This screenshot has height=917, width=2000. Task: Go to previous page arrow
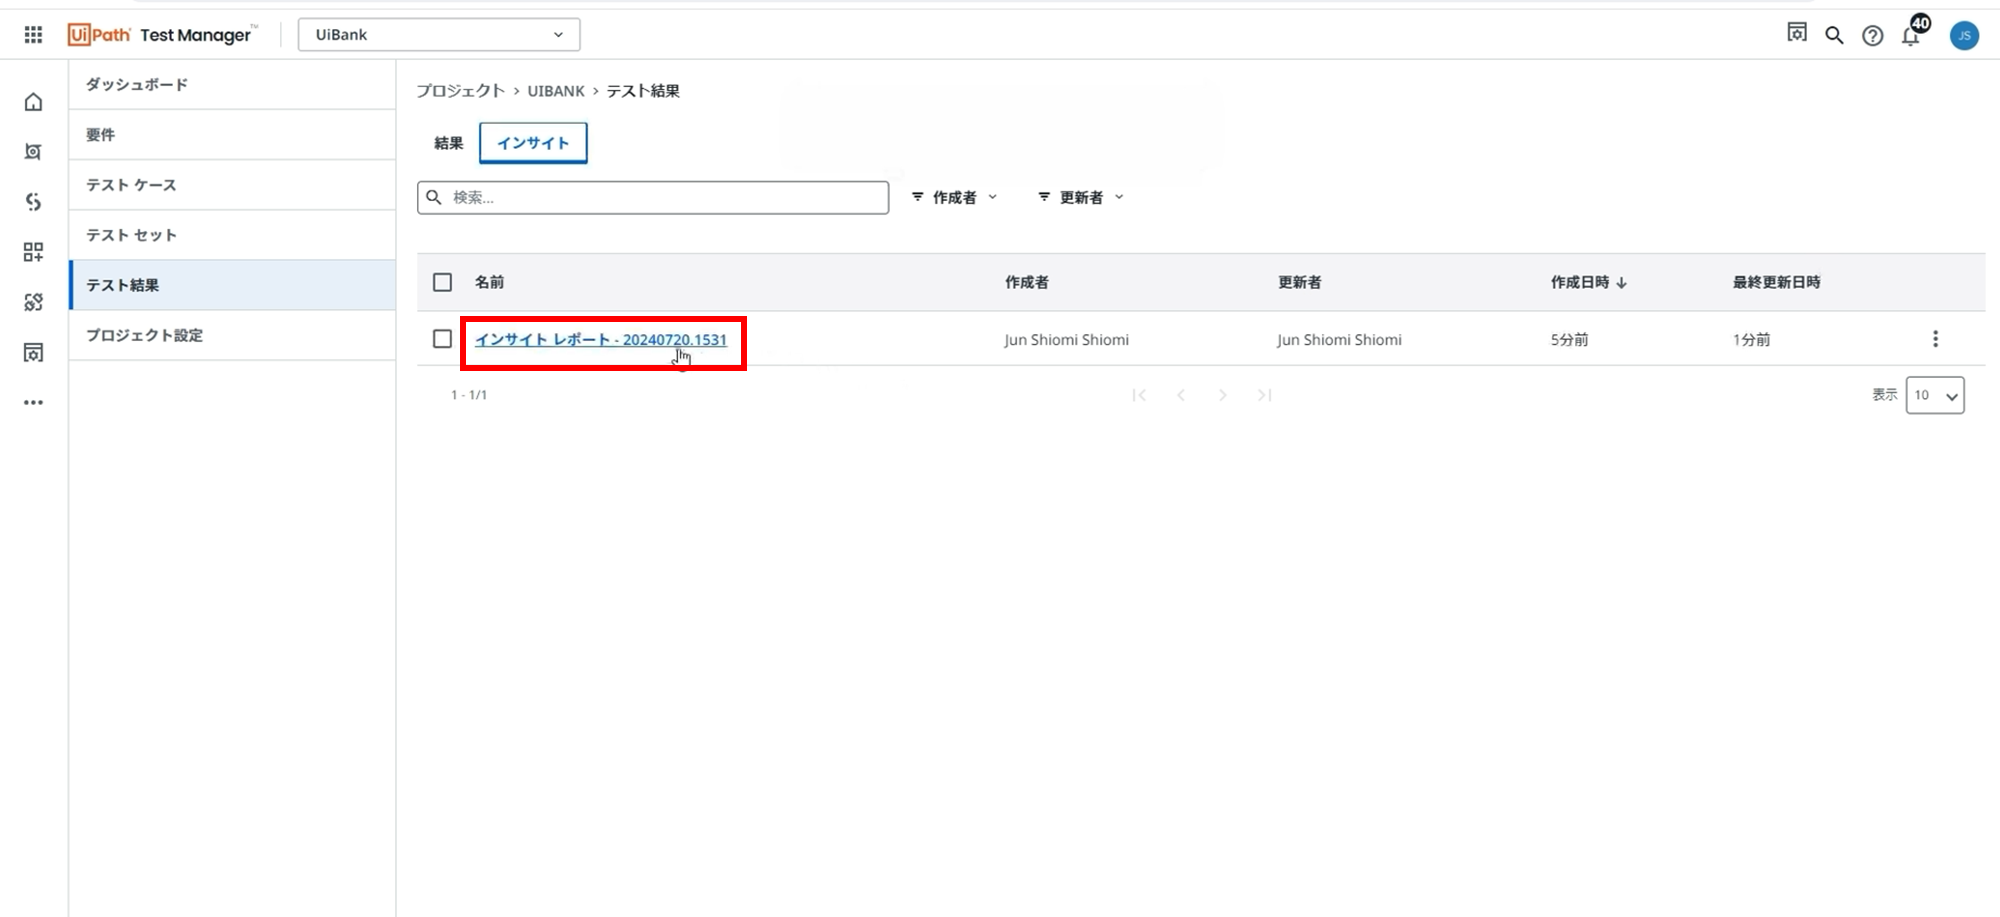[x=1181, y=395]
